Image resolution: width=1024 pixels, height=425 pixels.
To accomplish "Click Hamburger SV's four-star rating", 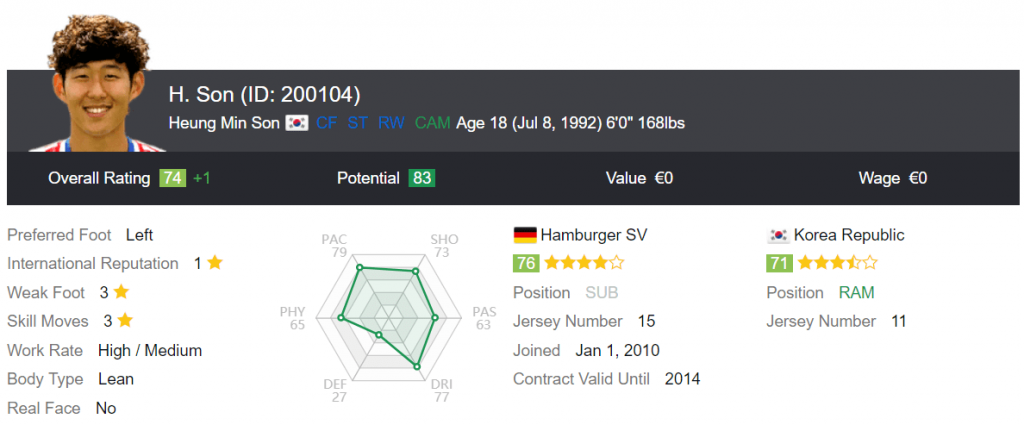I will click(584, 264).
